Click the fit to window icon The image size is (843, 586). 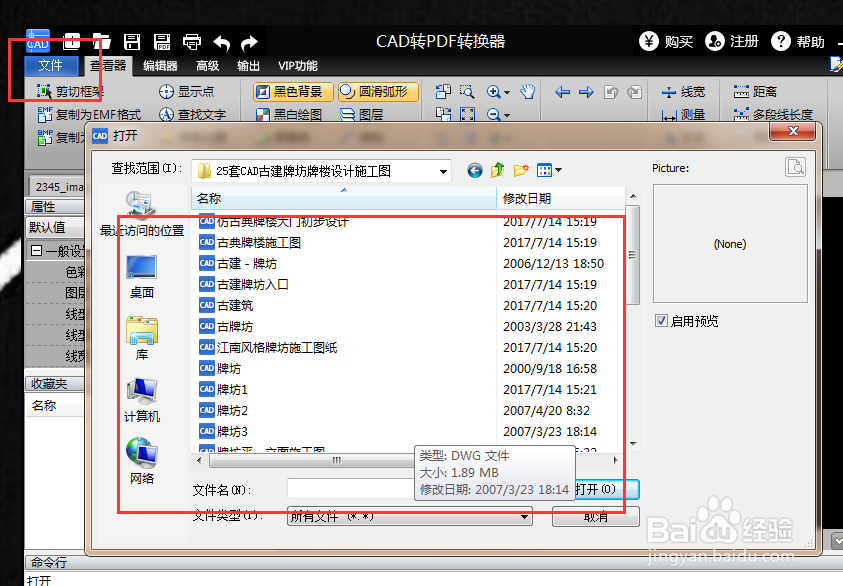[467, 115]
